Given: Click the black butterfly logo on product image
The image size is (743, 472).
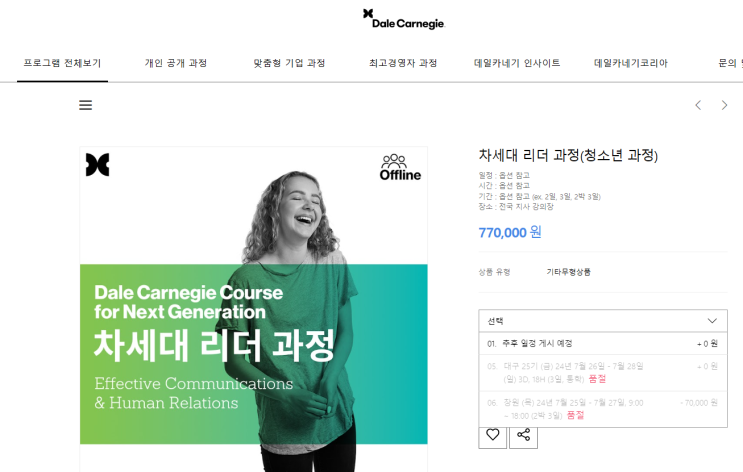Looking at the screenshot, I should coord(98,164).
